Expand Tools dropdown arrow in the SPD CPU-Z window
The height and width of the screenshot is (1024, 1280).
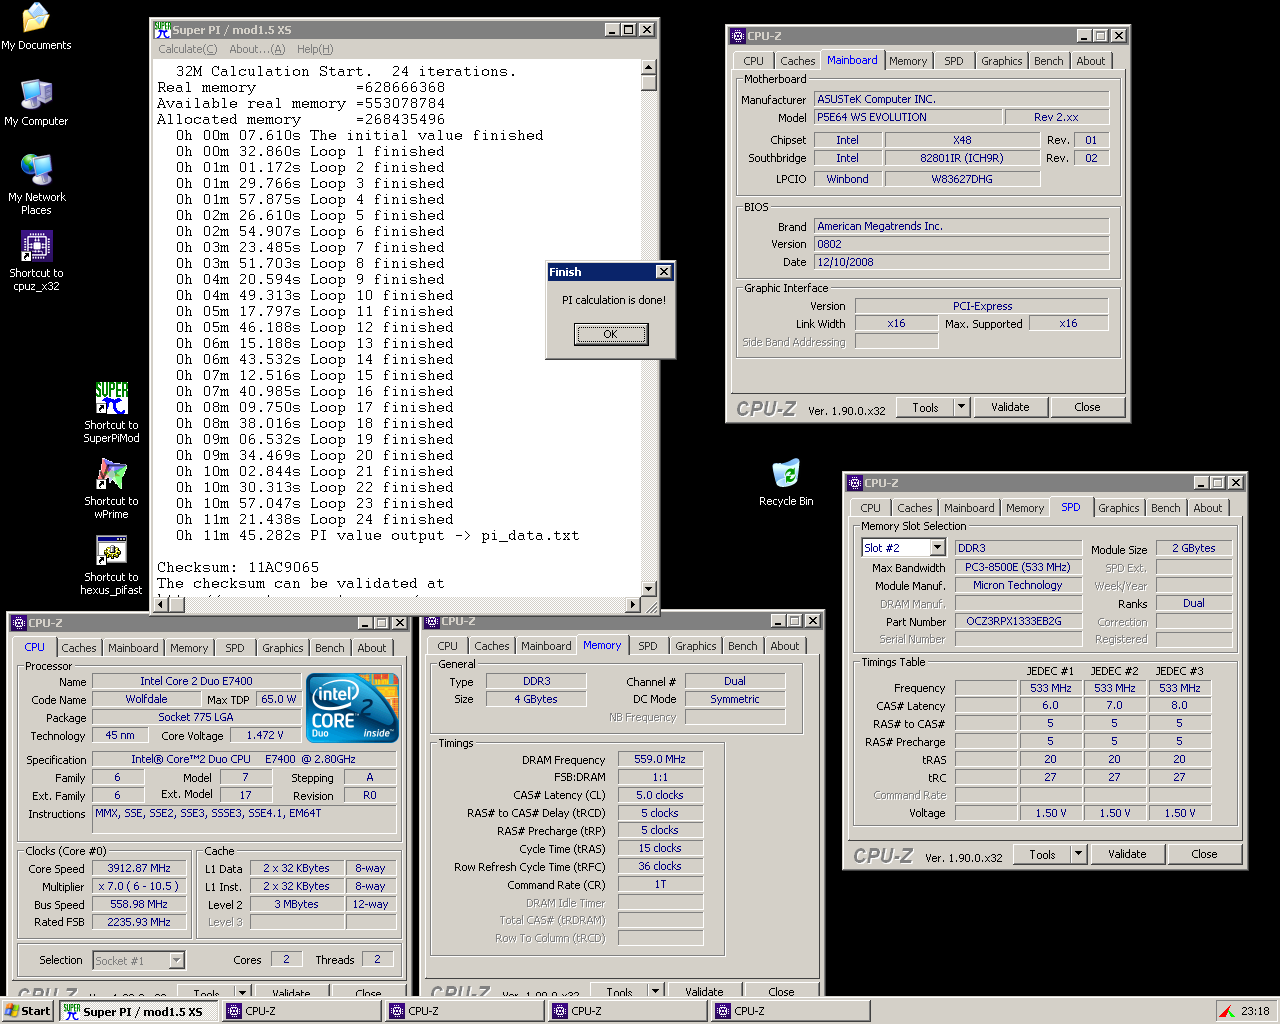point(1079,854)
